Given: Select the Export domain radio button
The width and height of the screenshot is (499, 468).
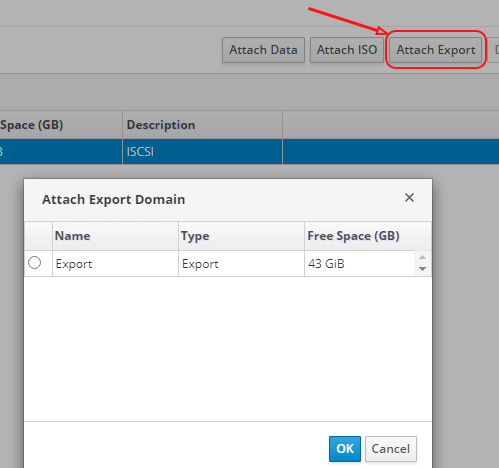Looking at the screenshot, I should (35, 263).
